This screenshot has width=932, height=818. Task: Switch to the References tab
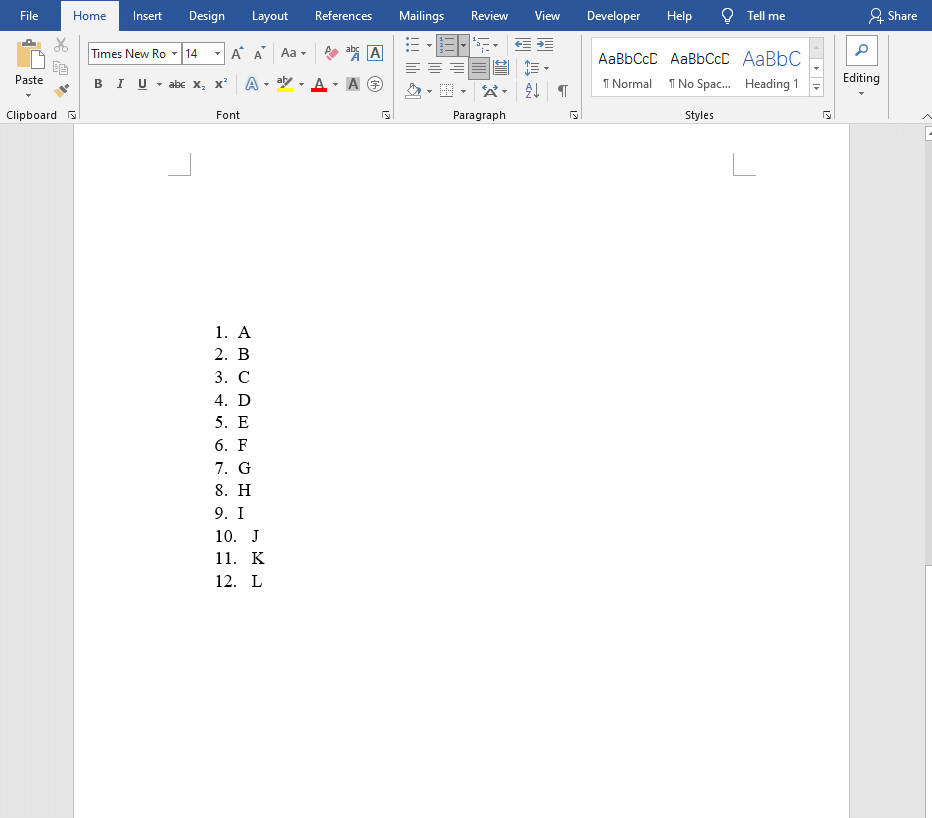pyautogui.click(x=343, y=16)
